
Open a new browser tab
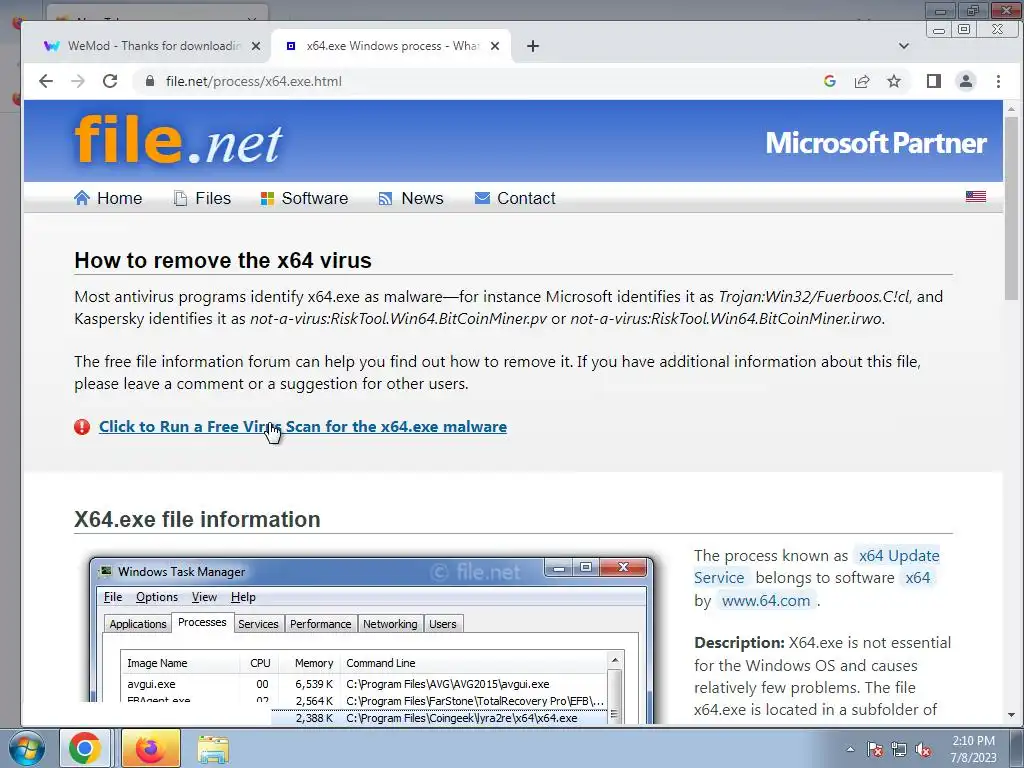tap(533, 46)
